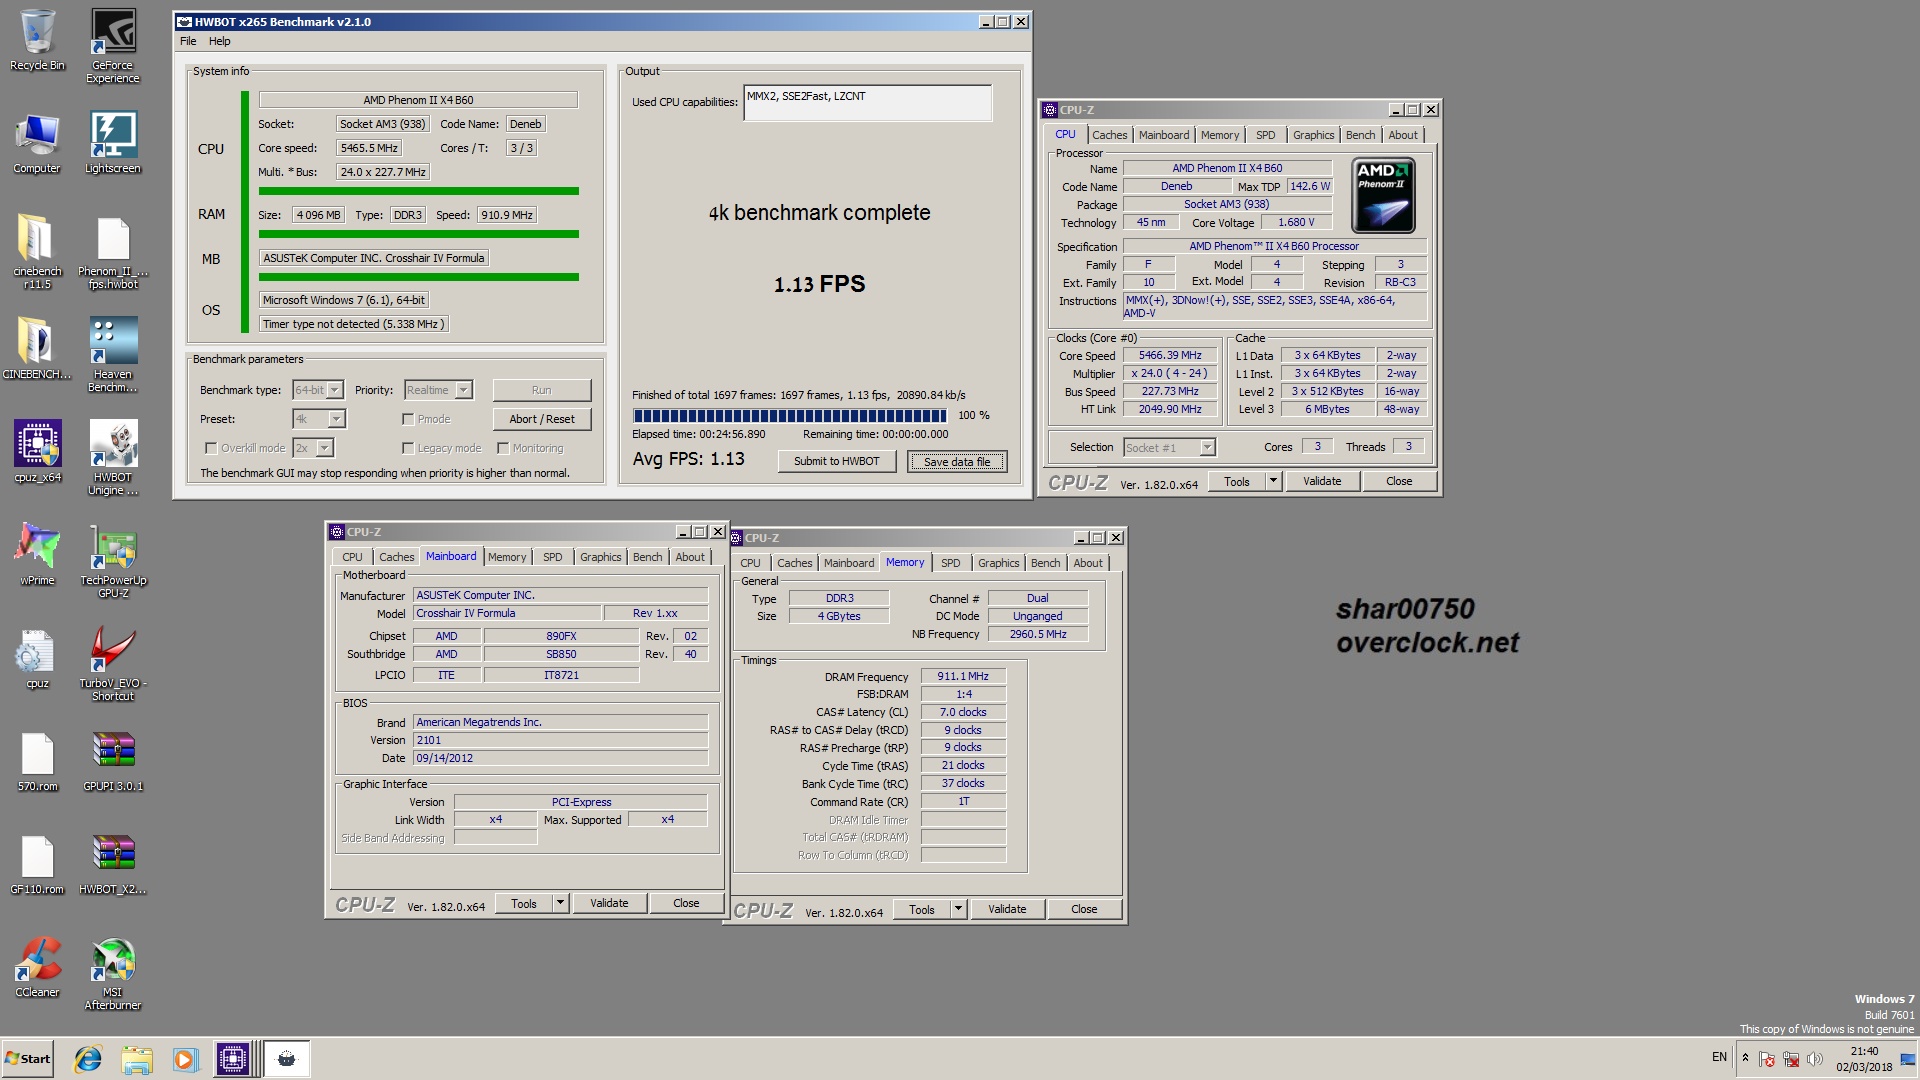Screen dimensions: 1920x1080
Task: Click the benchmark progress bar at 100%
Action: coord(790,415)
